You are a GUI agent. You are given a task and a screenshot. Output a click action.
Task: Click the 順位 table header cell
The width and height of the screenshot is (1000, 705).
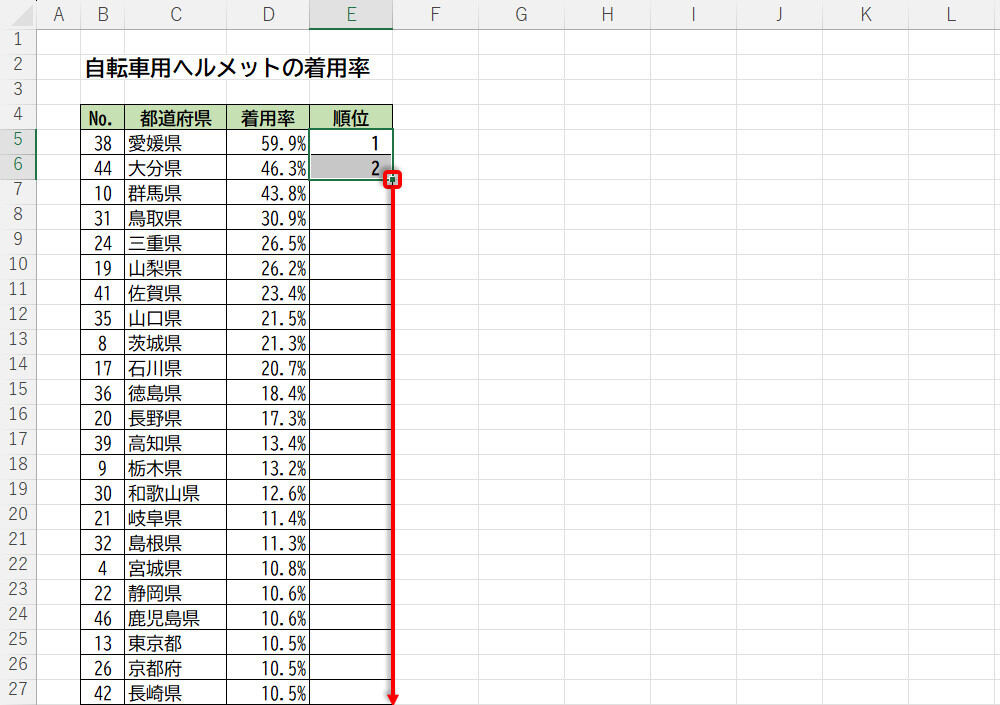tap(351, 118)
